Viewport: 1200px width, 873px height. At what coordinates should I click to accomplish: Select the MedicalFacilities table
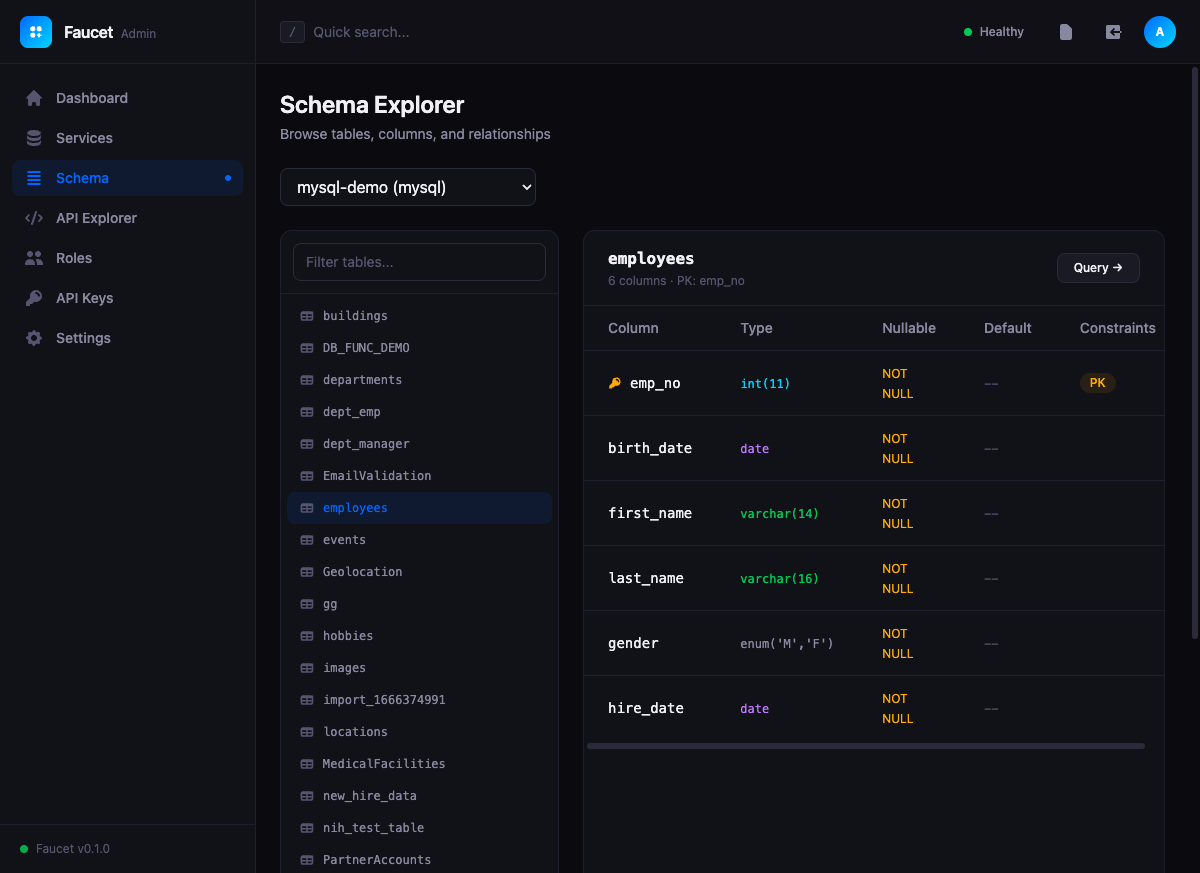pyautogui.click(x=419, y=764)
